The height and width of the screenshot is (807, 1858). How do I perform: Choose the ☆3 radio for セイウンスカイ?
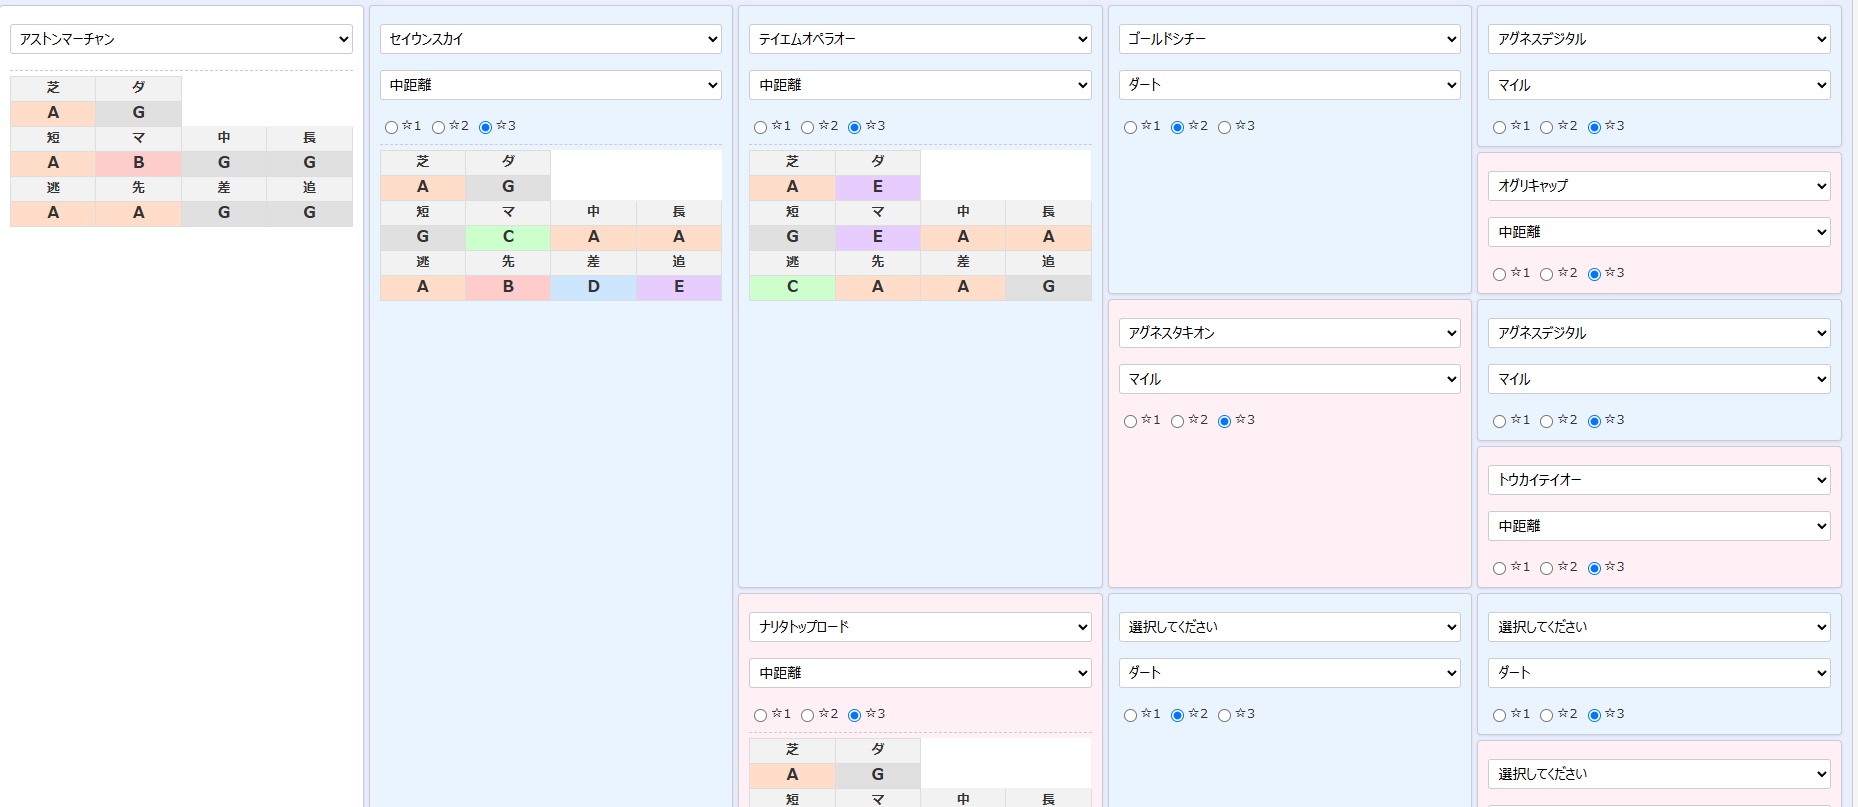pos(485,127)
